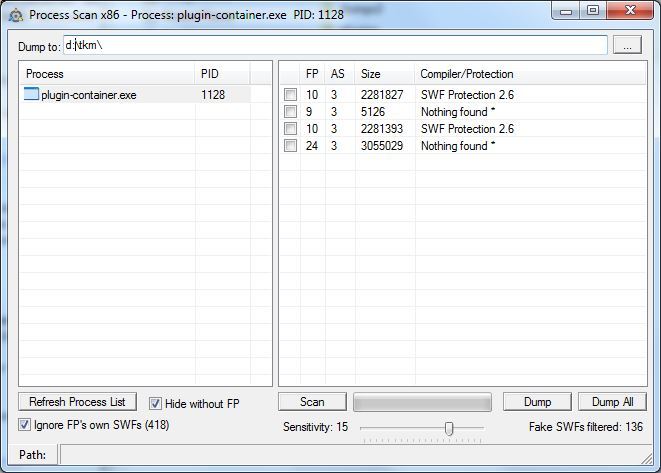Click the Process Scan app icon in title bar
This screenshot has width=661, height=473.
16,15
